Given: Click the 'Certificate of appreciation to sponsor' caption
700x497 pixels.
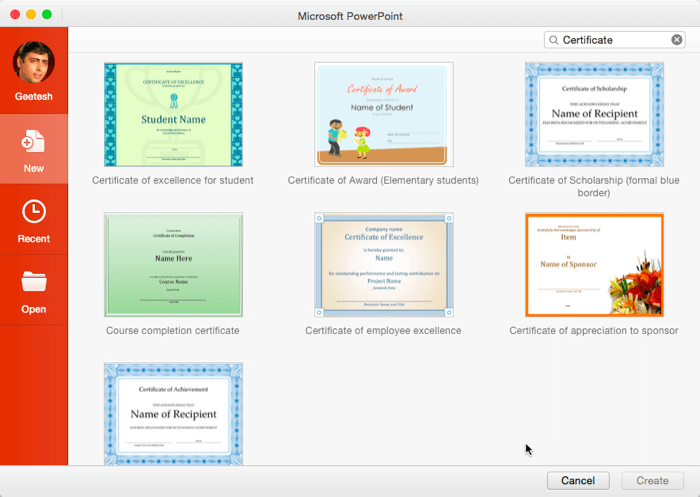Looking at the screenshot, I should pos(594,330).
